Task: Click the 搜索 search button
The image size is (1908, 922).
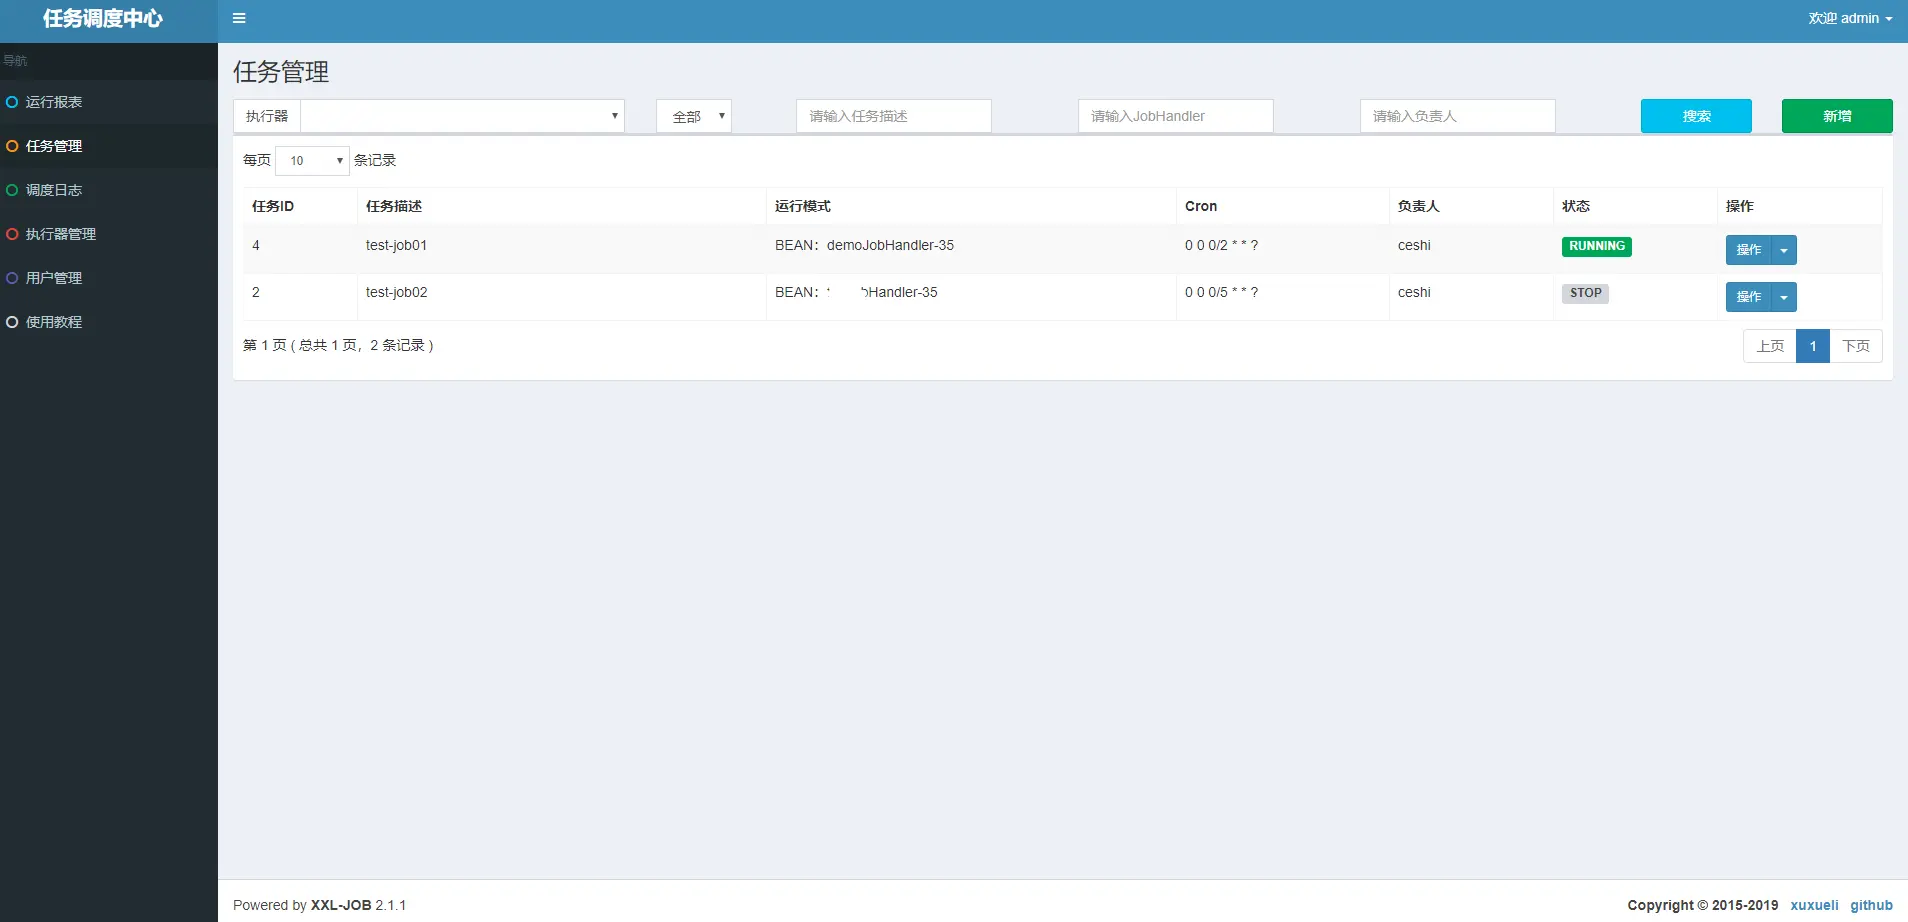Action: [x=1696, y=116]
